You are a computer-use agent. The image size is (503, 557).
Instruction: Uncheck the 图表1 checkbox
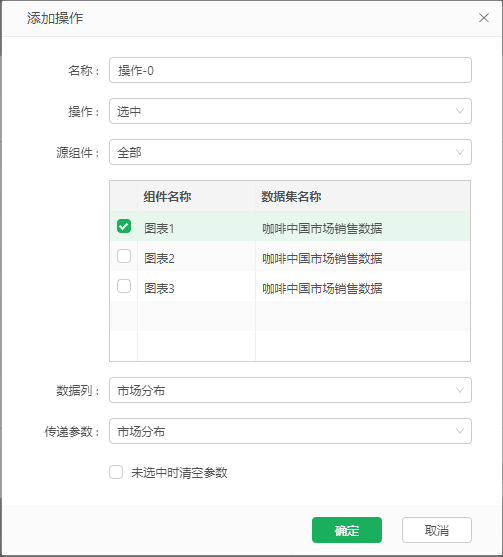pos(124,226)
